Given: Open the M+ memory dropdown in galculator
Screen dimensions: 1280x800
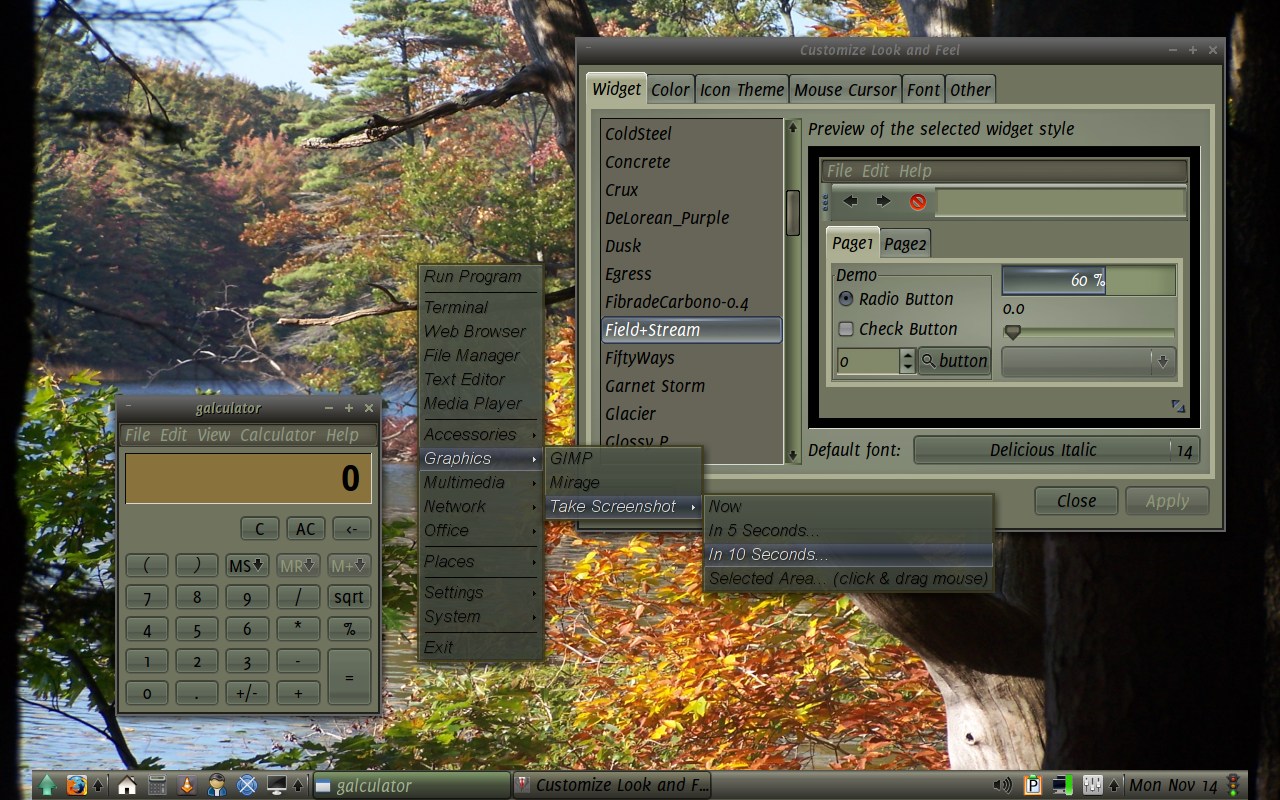Looking at the screenshot, I should tap(349, 565).
